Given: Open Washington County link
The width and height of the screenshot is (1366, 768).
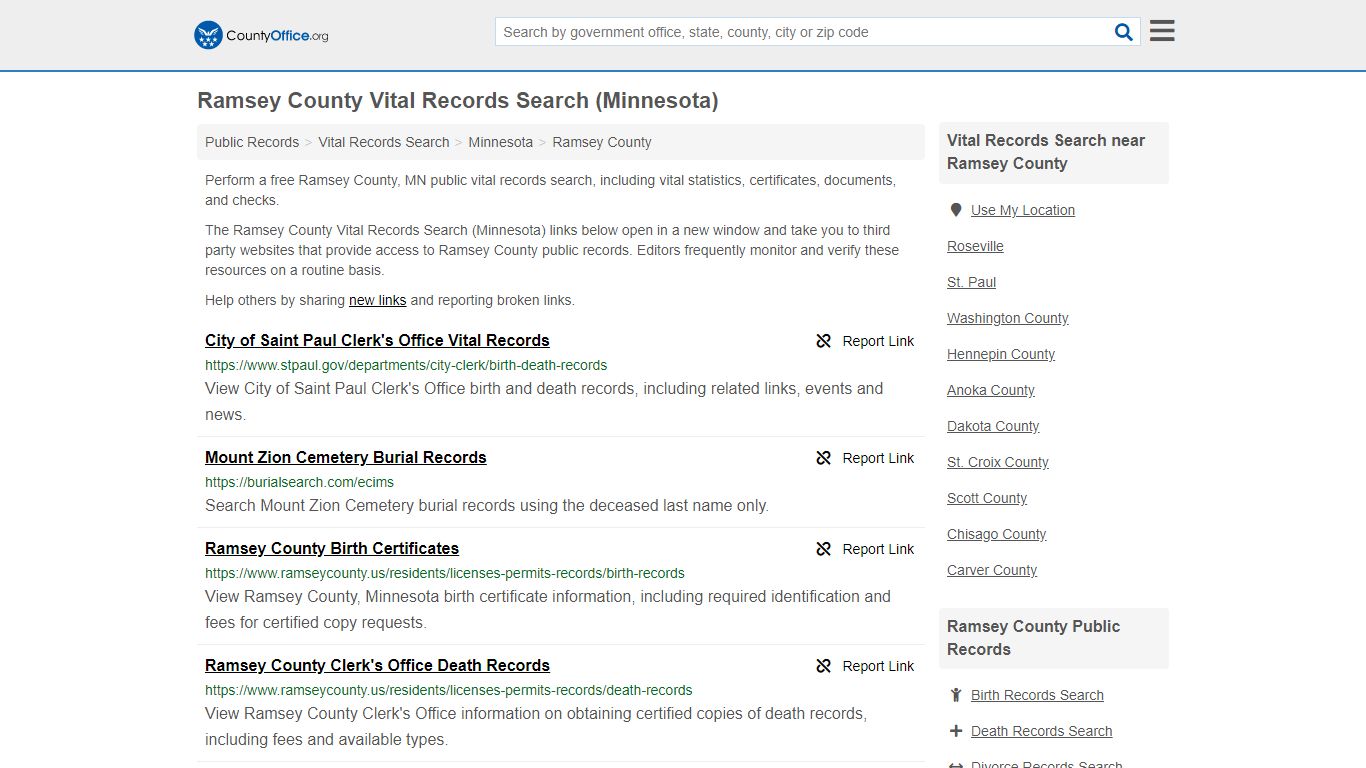Looking at the screenshot, I should [1008, 318].
